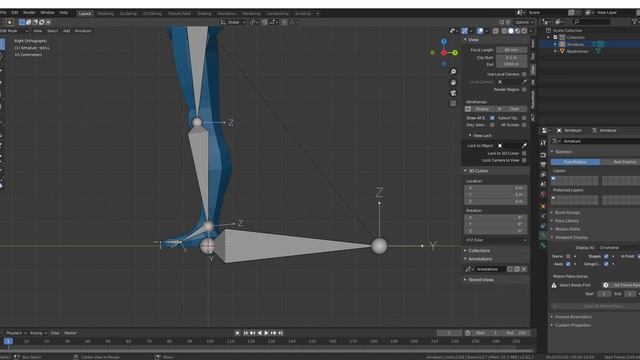Viewport: 640px width, 360px height.
Task: Click the blue Z axis on navigation gizmo
Action: click(x=444, y=42)
